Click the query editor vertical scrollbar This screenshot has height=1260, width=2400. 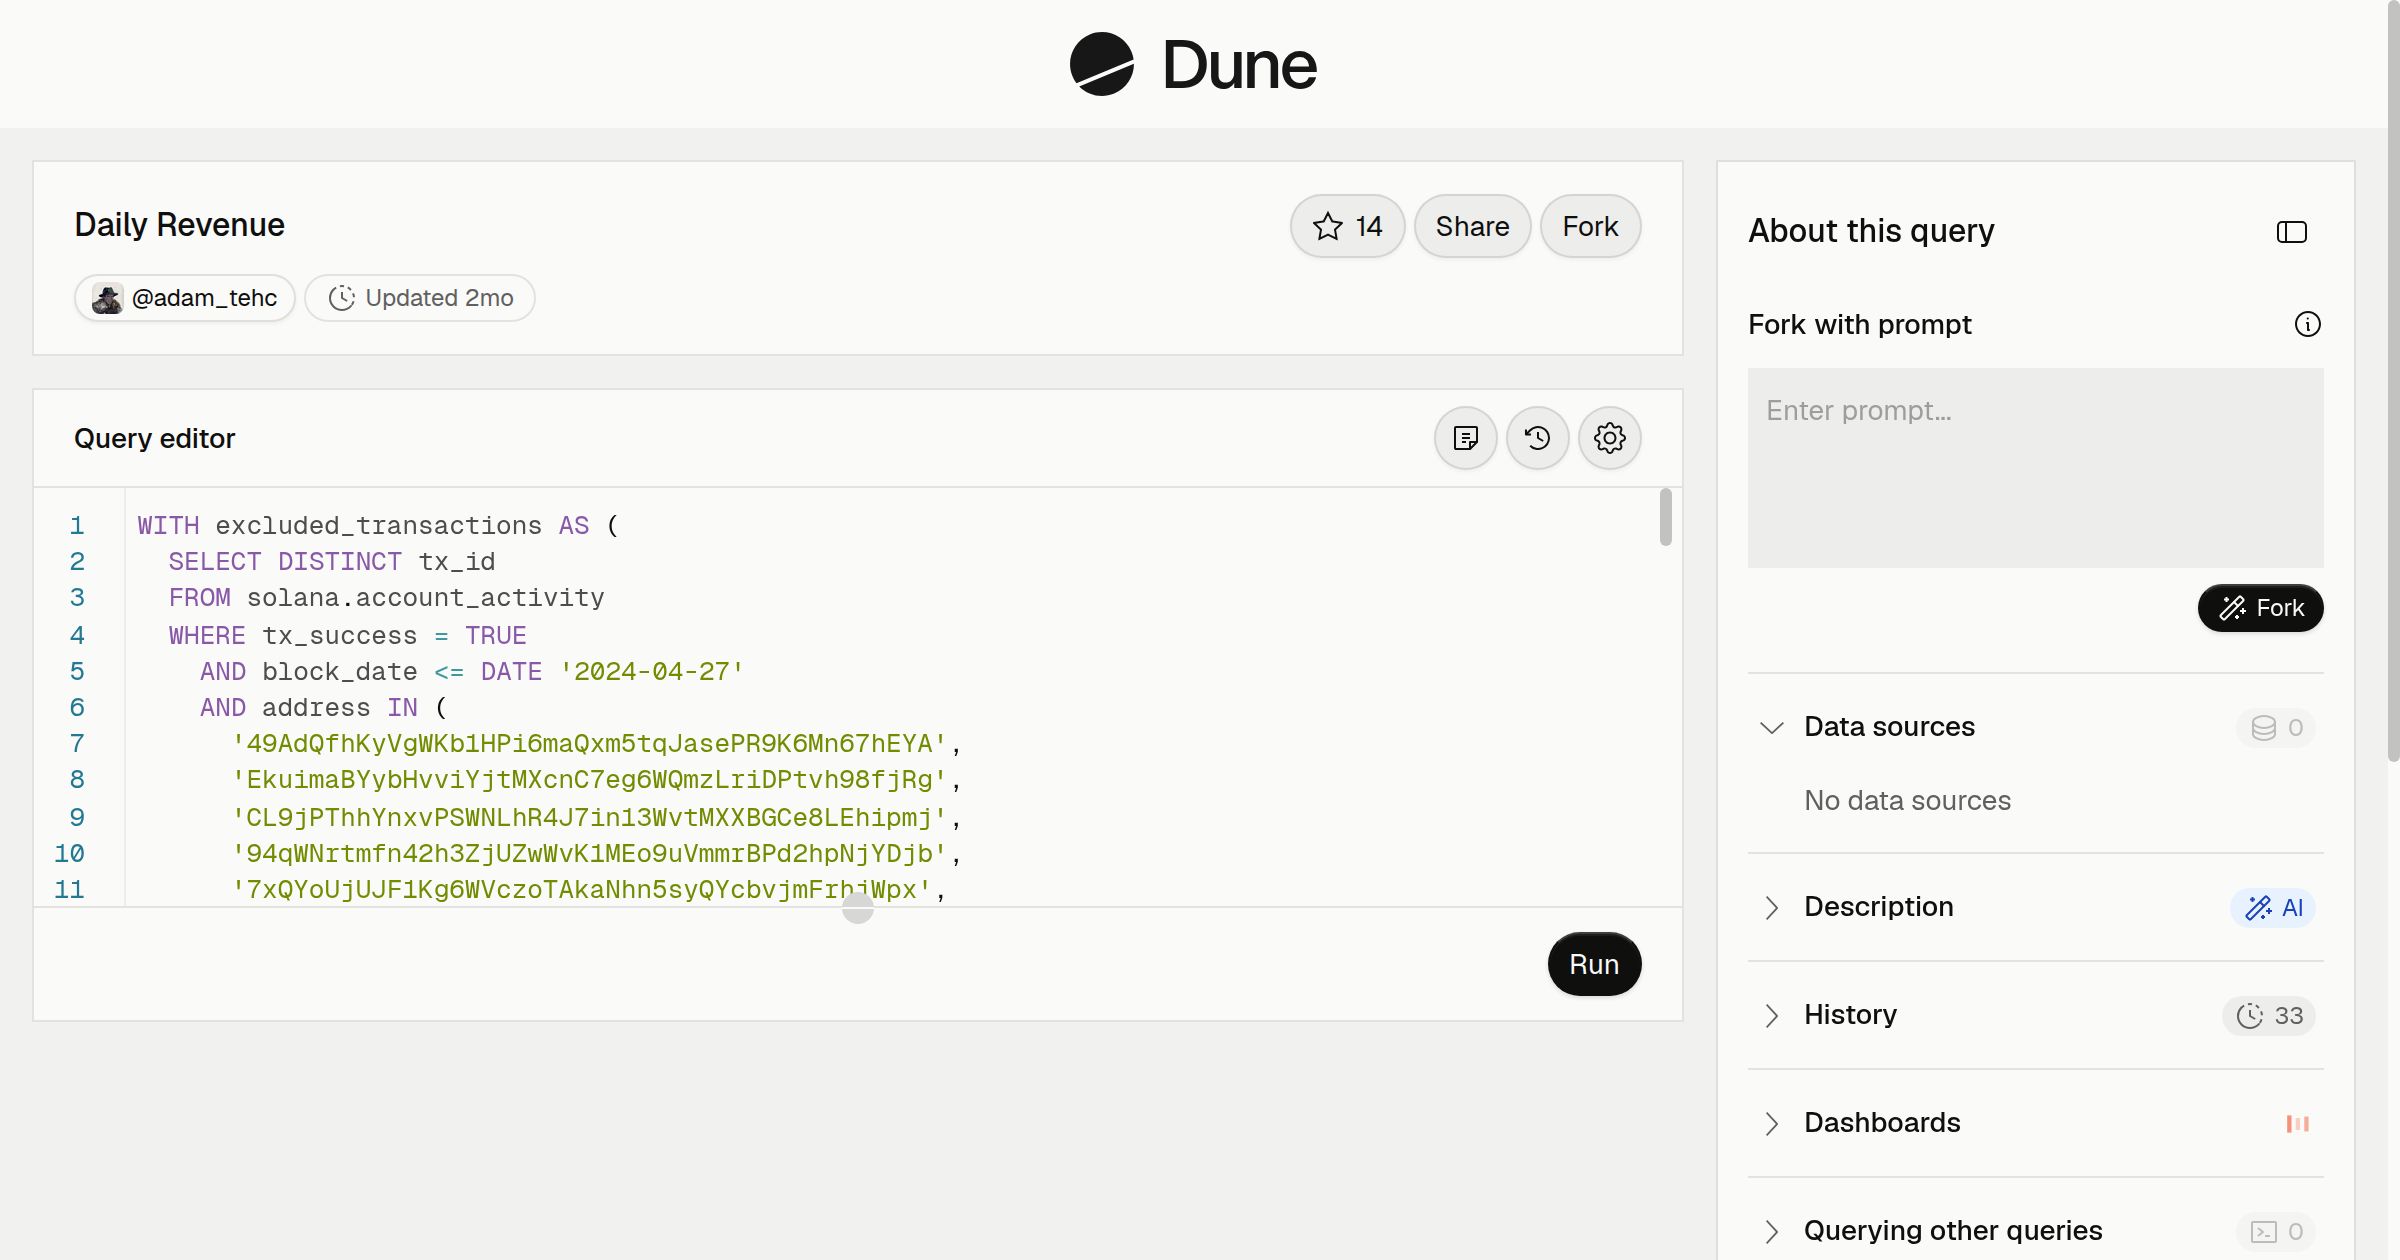1665,517
